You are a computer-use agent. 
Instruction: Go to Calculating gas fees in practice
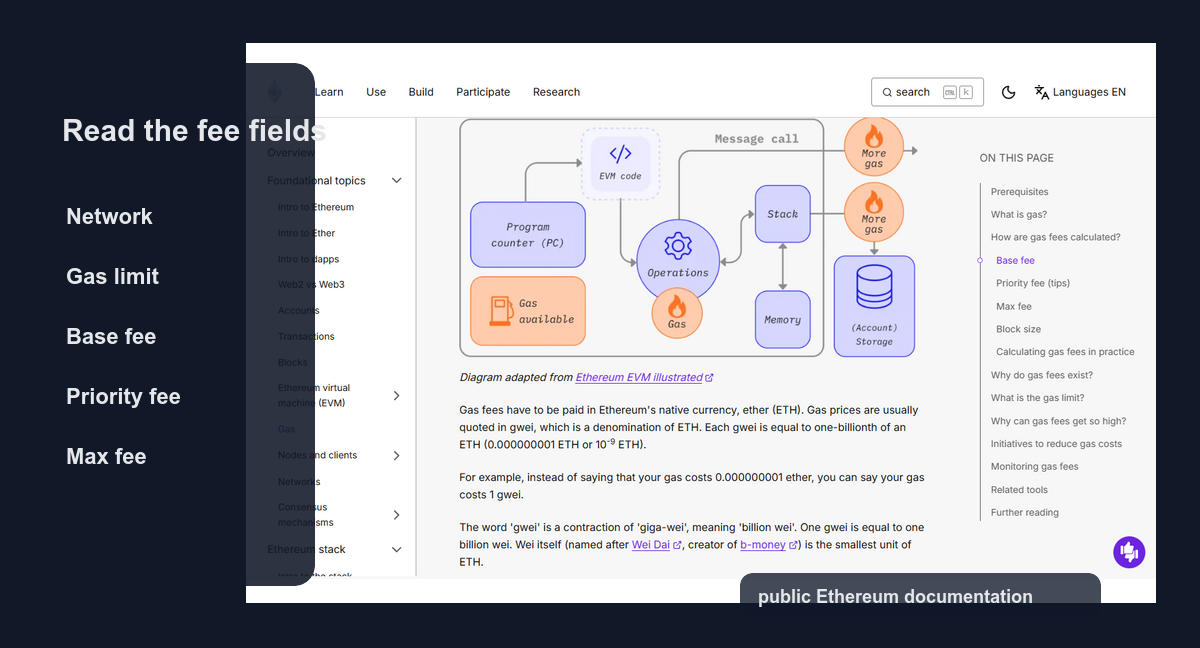tap(1065, 352)
